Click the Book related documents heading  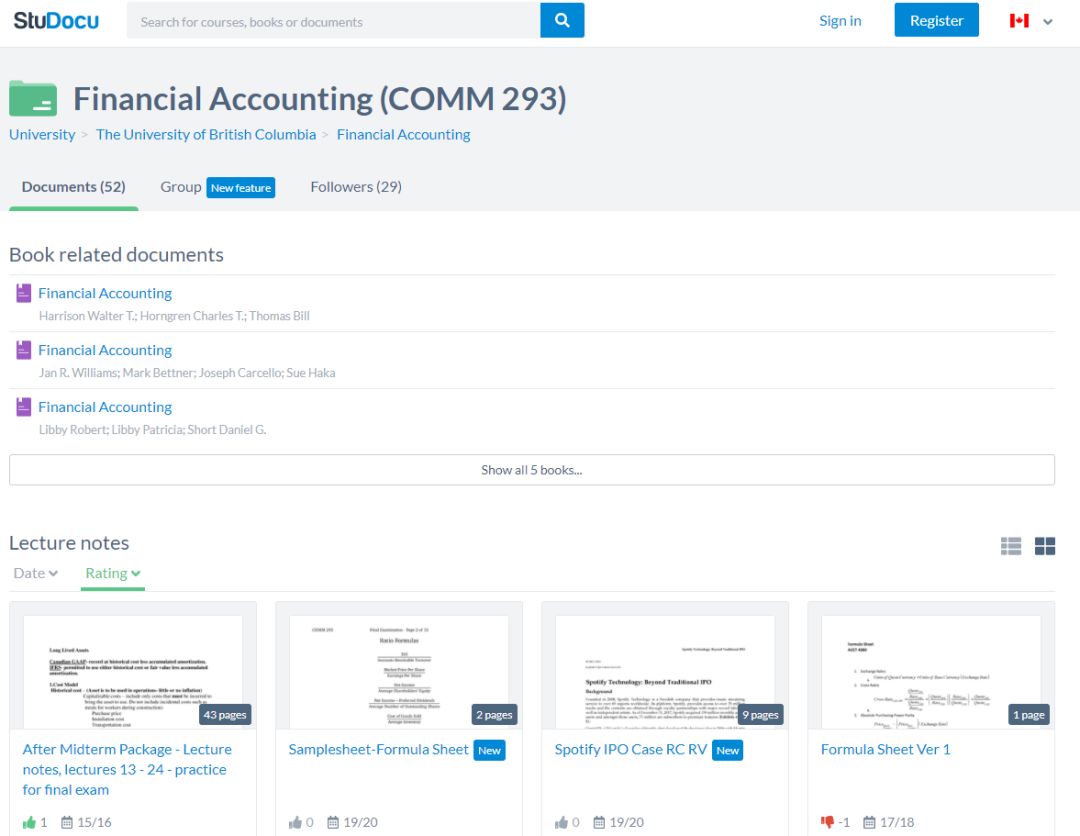(116, 255)
